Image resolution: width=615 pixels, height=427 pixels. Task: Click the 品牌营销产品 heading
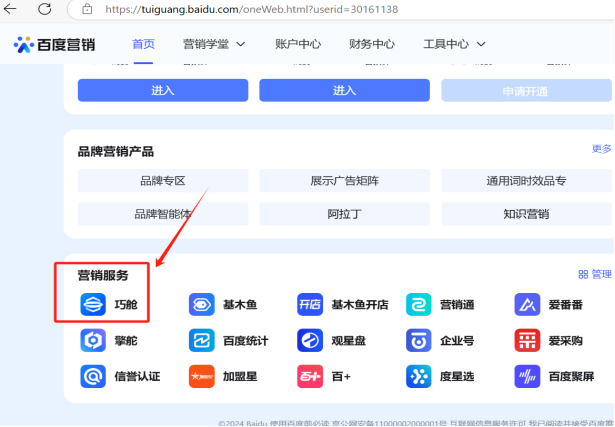[x=116, y=152]
